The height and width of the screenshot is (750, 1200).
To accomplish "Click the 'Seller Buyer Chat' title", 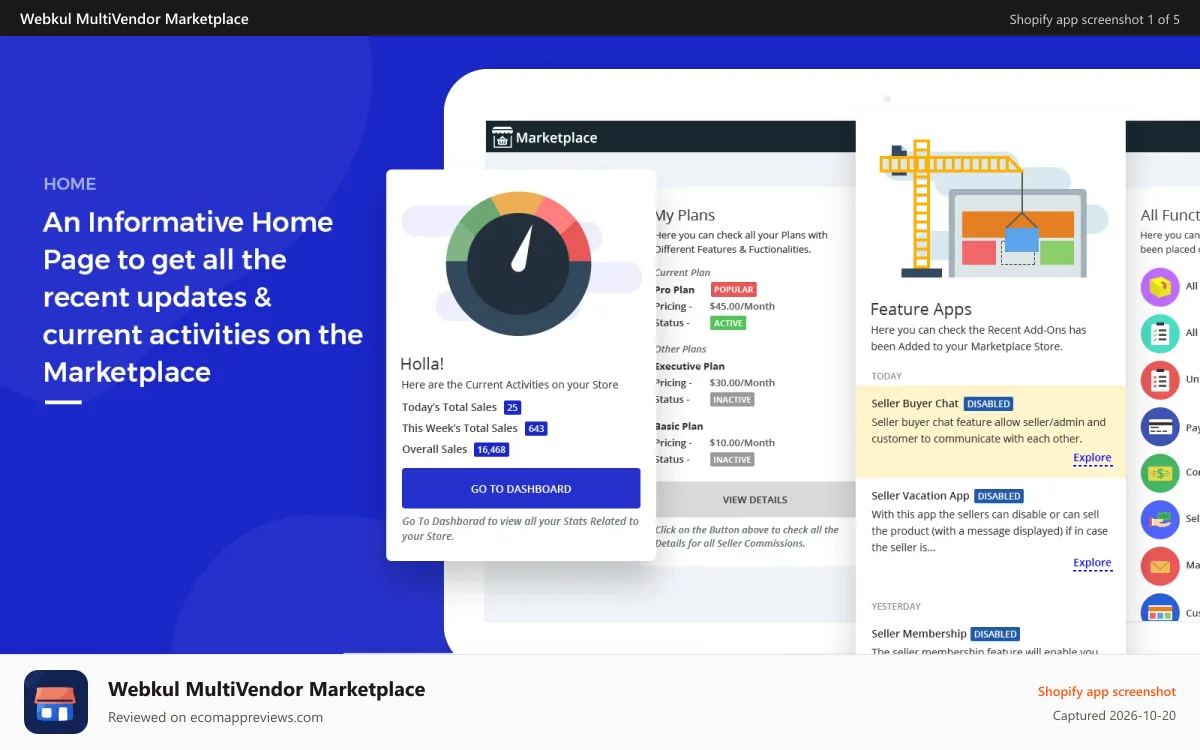I will point(915,403).
